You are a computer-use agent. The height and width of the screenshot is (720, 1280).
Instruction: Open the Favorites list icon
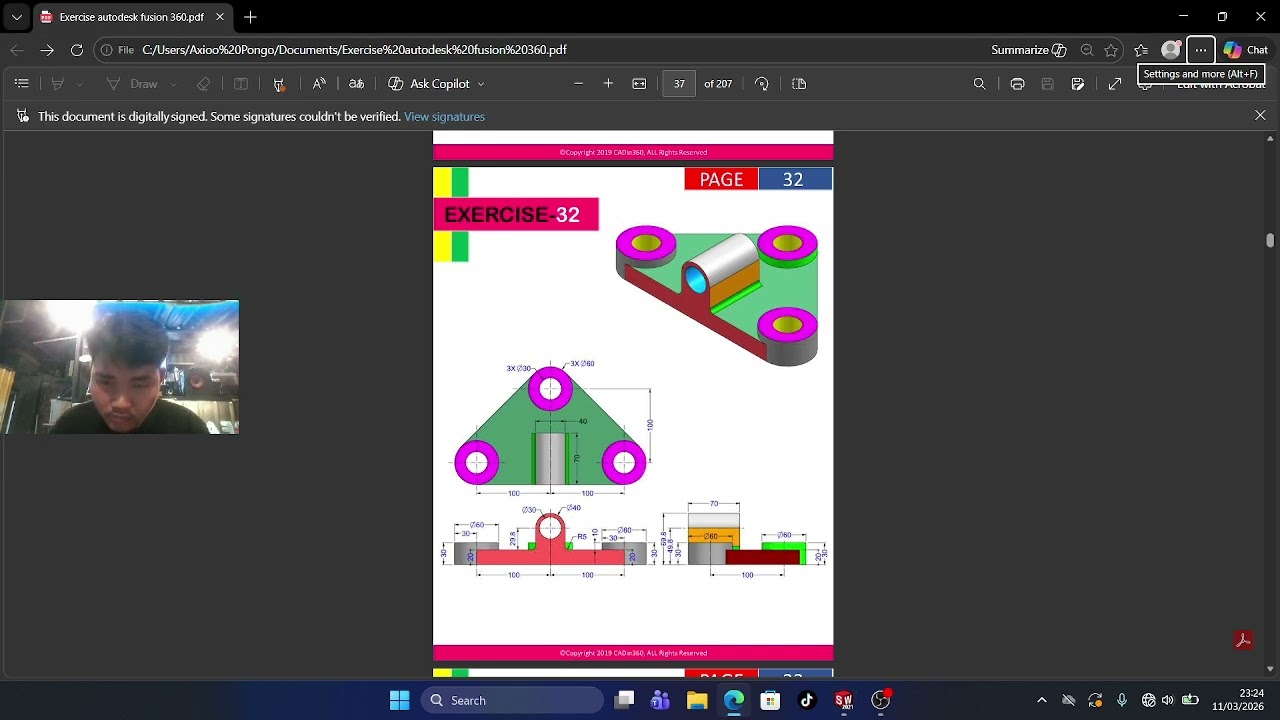[1141, 50]
